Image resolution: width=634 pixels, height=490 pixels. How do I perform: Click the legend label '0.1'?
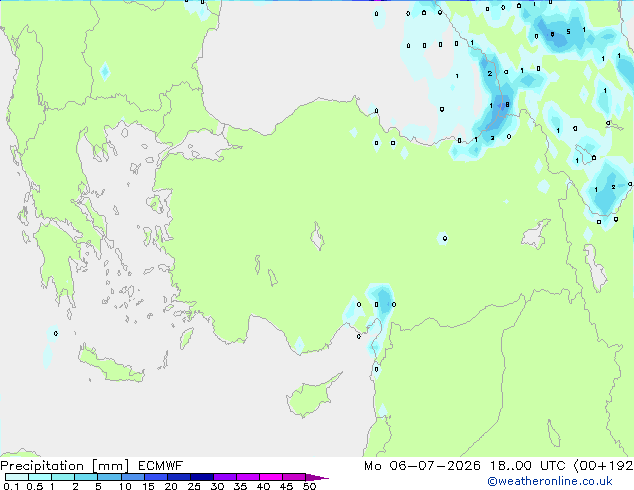pyautogui.click(x=11, y=486)
